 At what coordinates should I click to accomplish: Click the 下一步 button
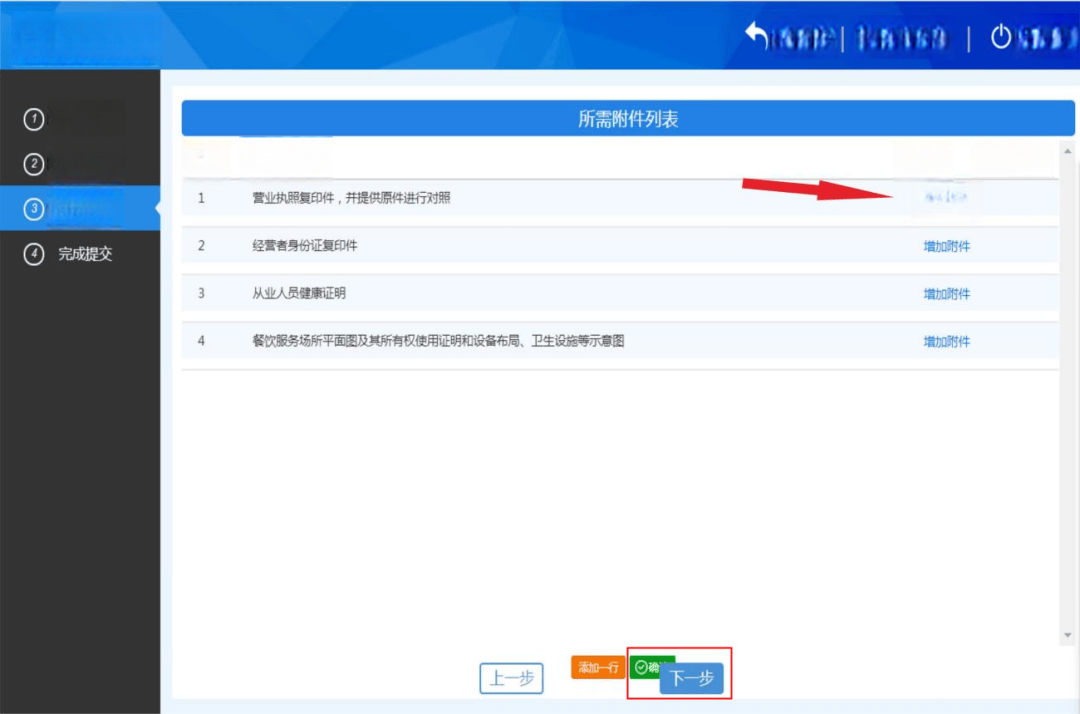[x=692, y=678]
